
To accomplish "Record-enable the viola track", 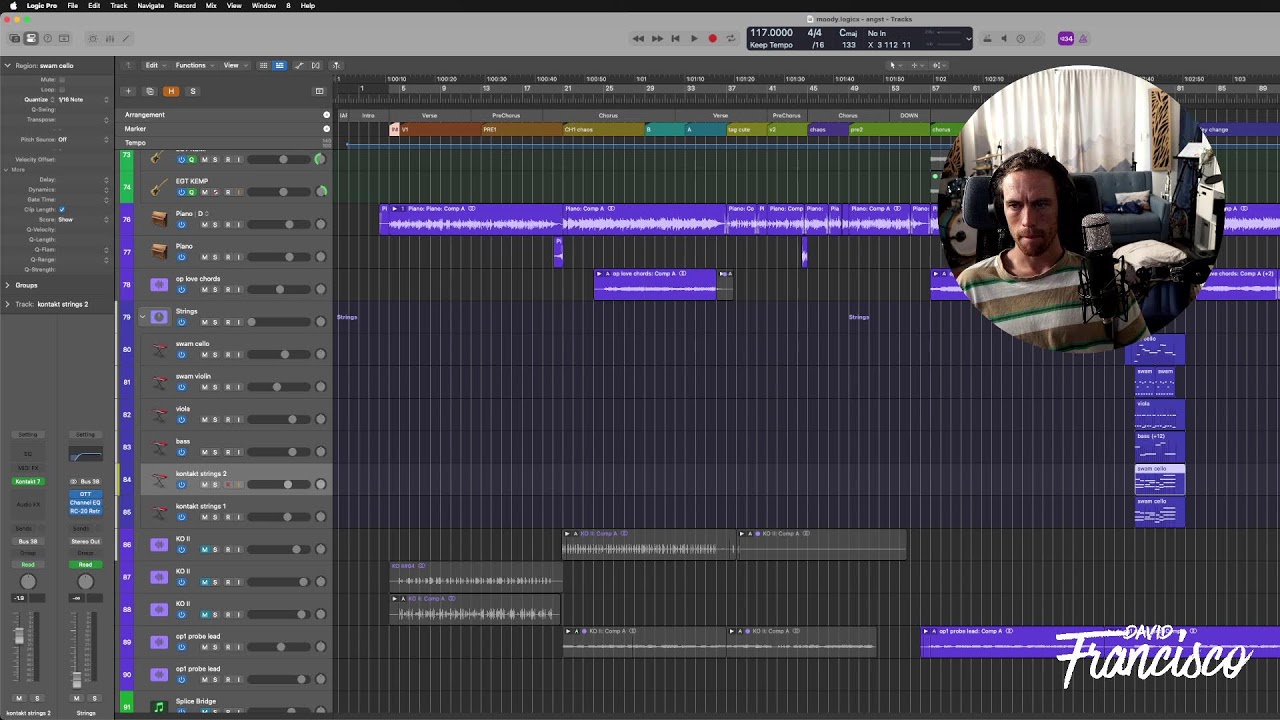I will click(x=227, y=419).
